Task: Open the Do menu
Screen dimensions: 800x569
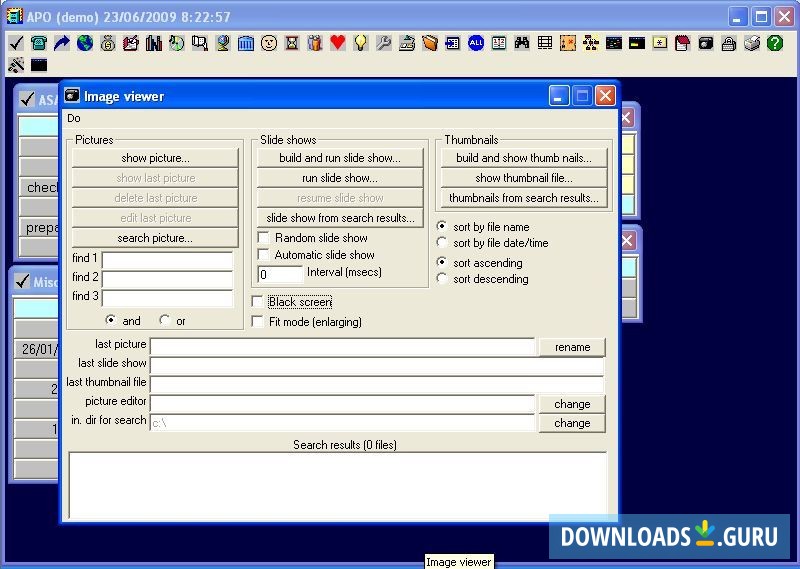Action: coord(74,118)
